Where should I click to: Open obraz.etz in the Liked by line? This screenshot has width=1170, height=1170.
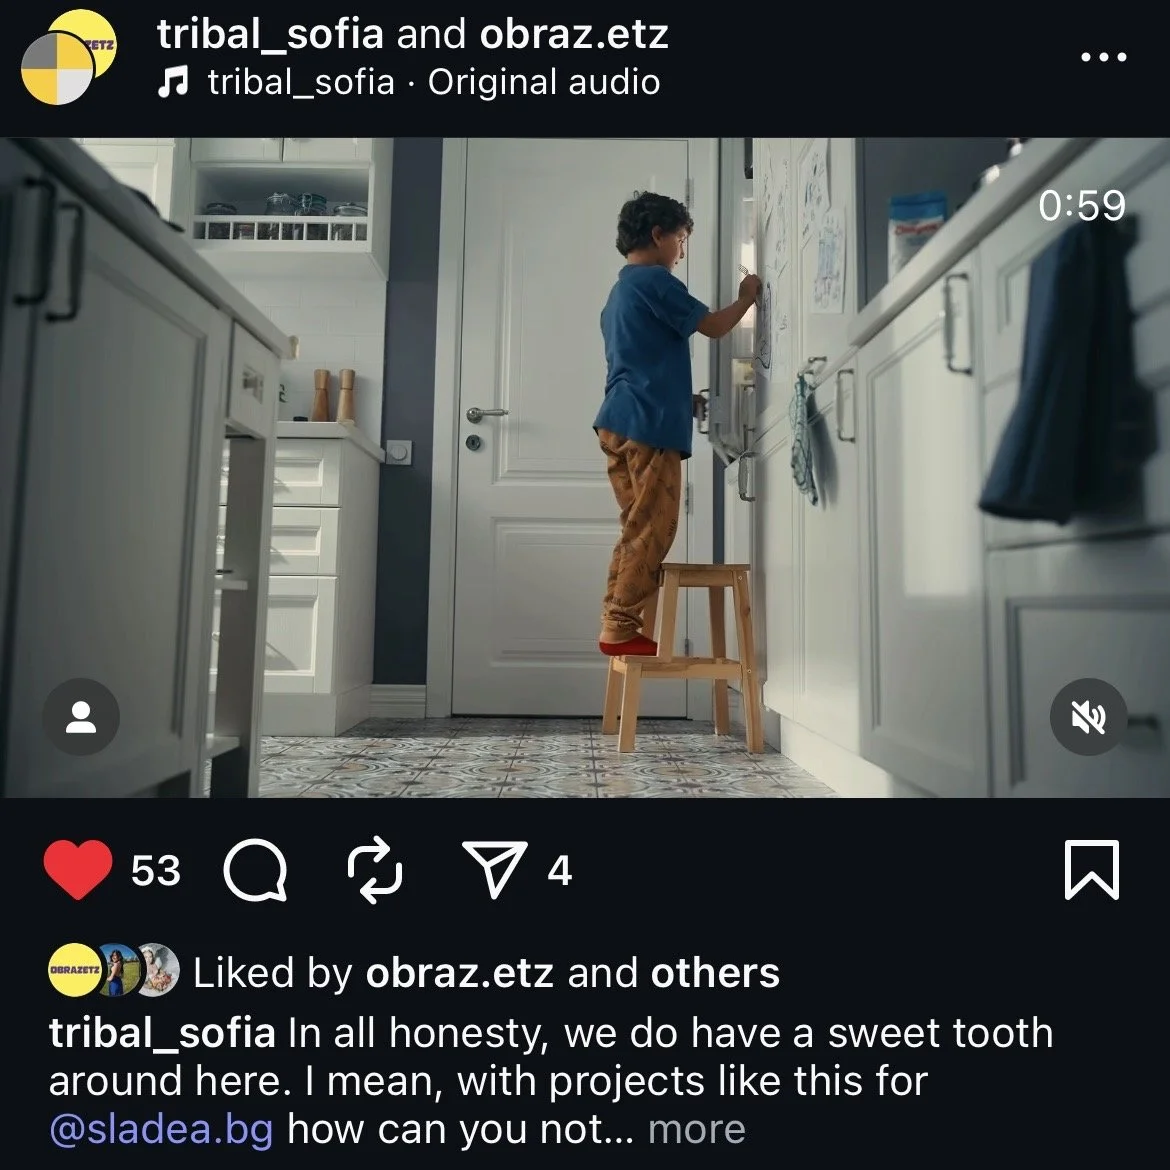(x=460, y=973)
